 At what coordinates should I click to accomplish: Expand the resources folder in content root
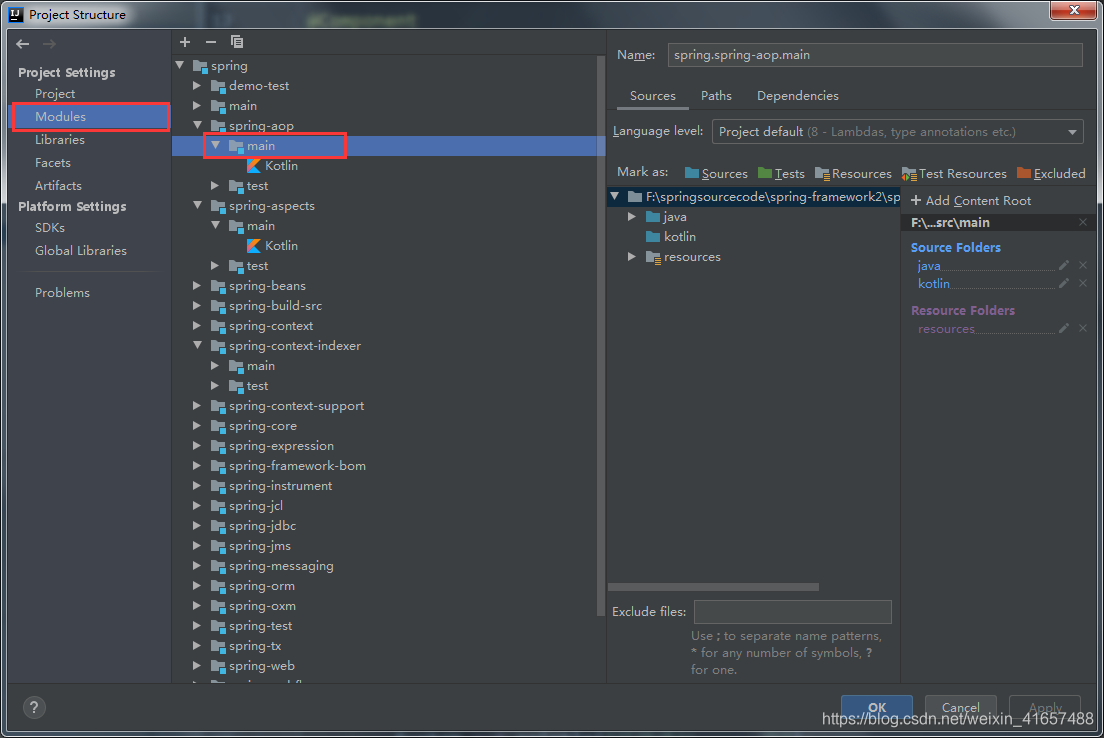(632, 257)
